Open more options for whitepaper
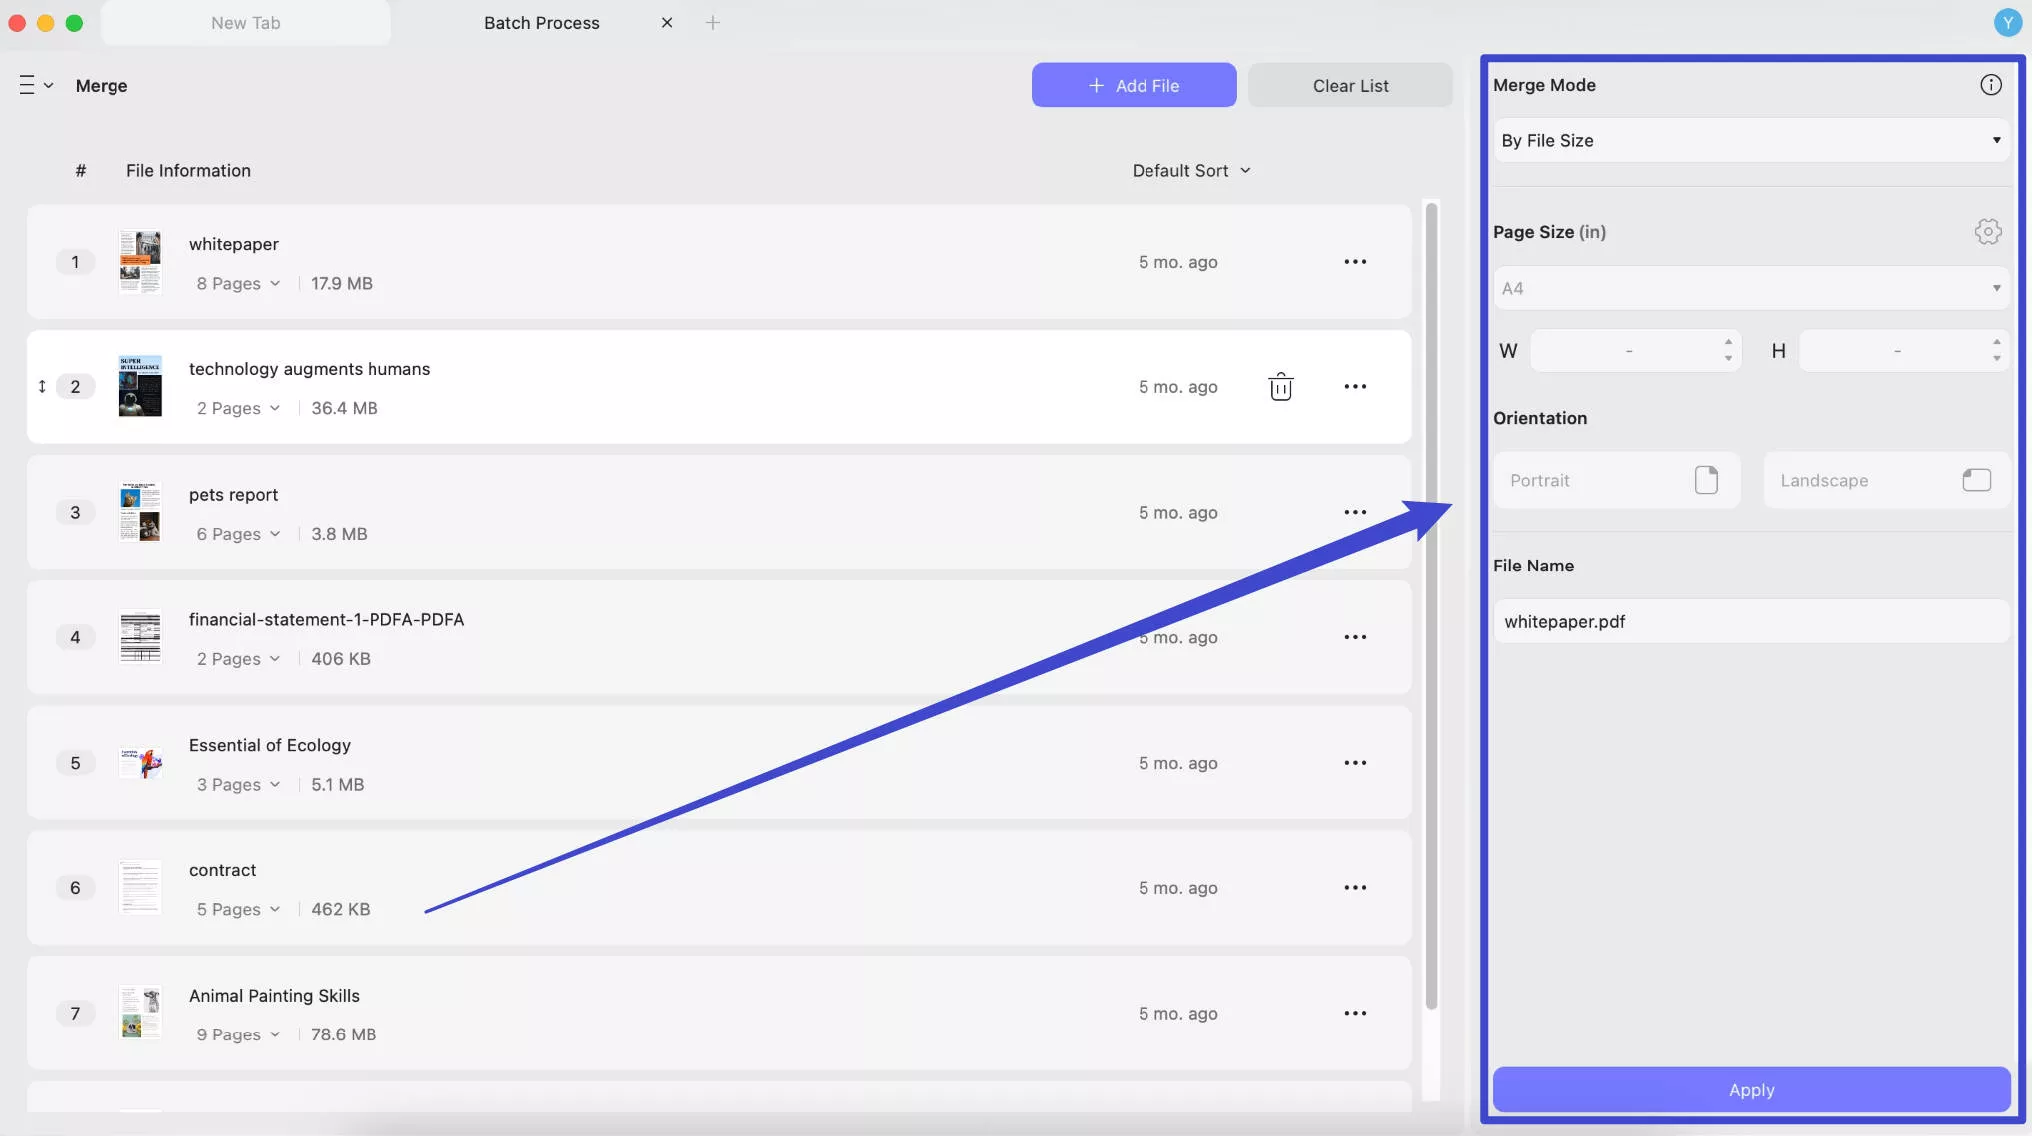 pyautogui.click(x=1355, y=262)
